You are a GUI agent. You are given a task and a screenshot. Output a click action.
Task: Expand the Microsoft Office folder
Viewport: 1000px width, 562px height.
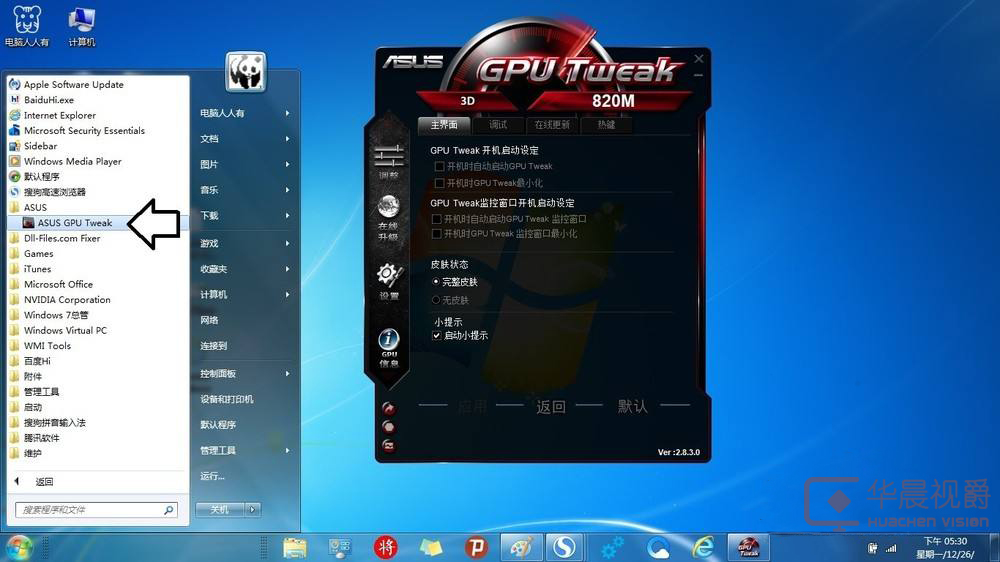(58, 284)
